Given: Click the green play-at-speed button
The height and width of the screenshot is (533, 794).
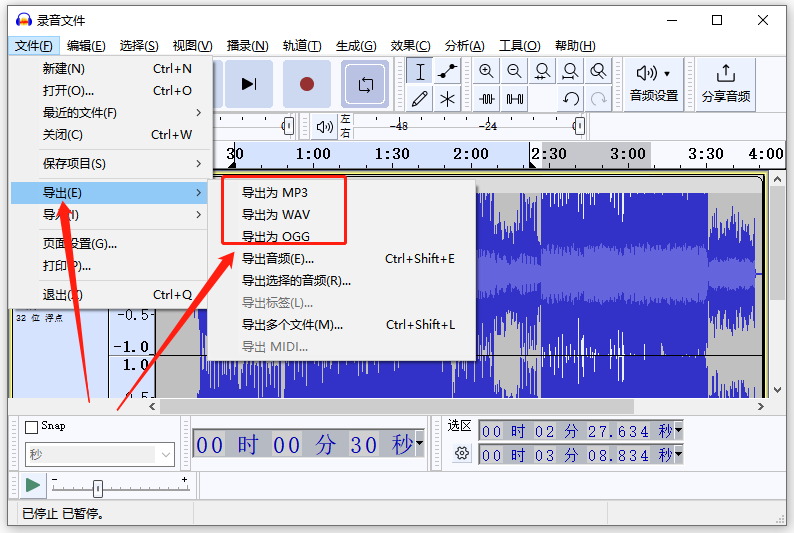Looking at the screenshot, I should tap(33, 485).
